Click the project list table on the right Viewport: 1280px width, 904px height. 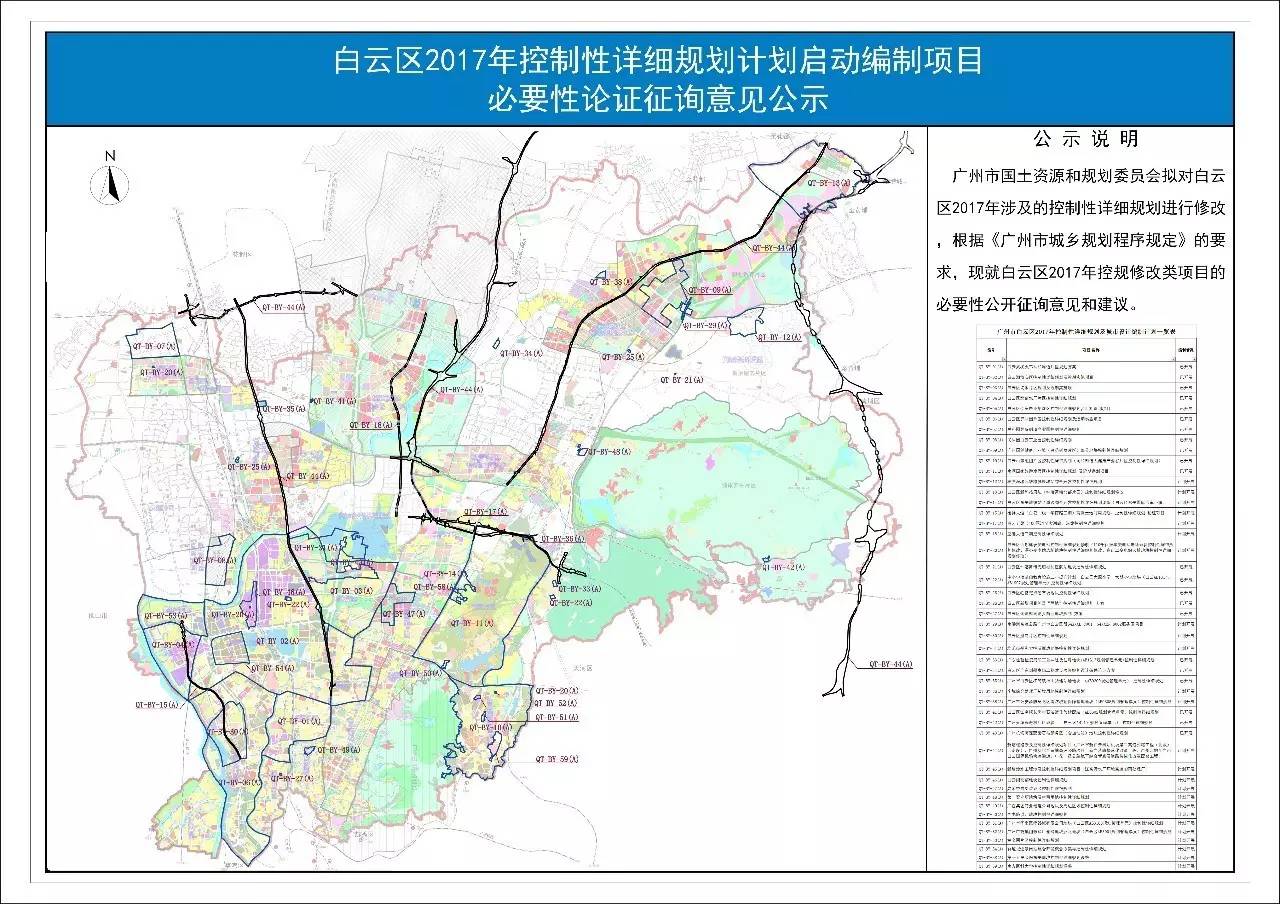(1087, 597)
